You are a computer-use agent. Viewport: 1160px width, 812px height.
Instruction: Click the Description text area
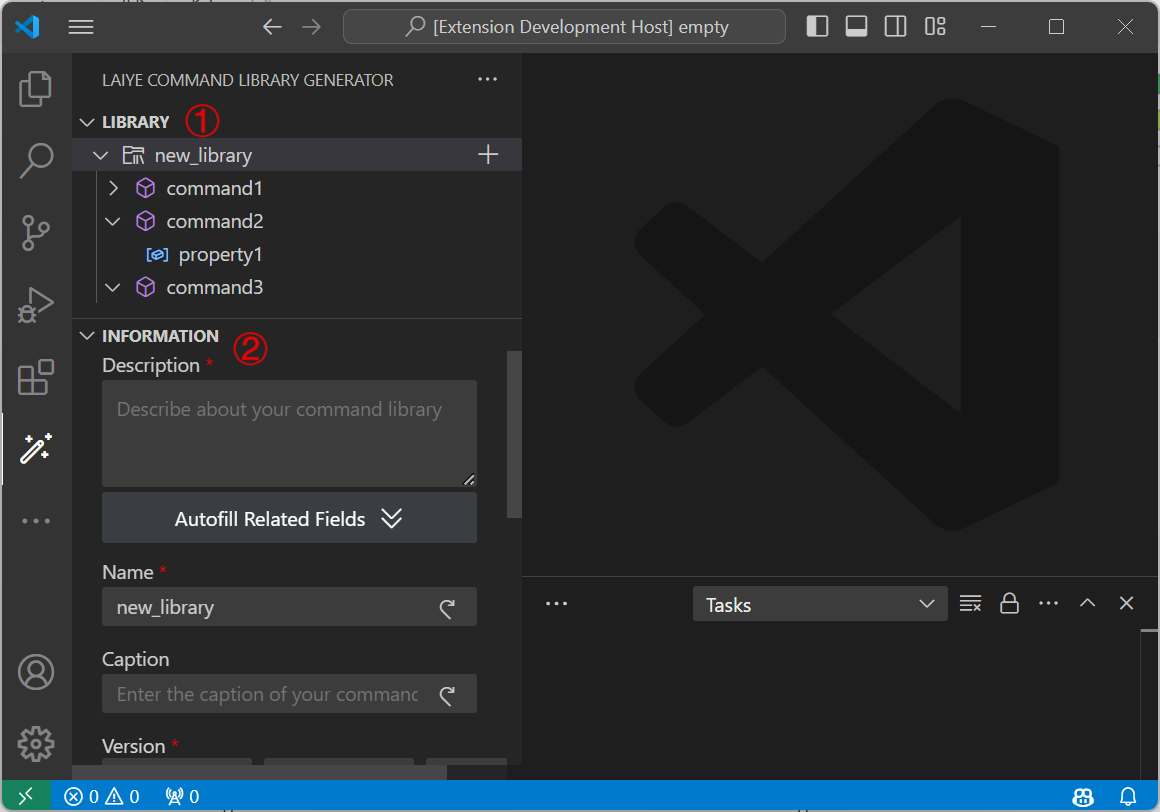289,433
